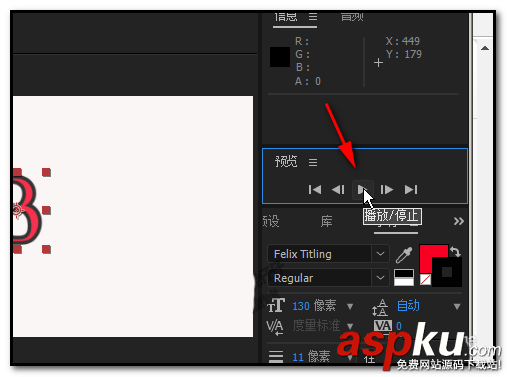Open the kerning 度量标准 dropdown arrow
This screenshot has height=377, width=507.
(350, 326)
